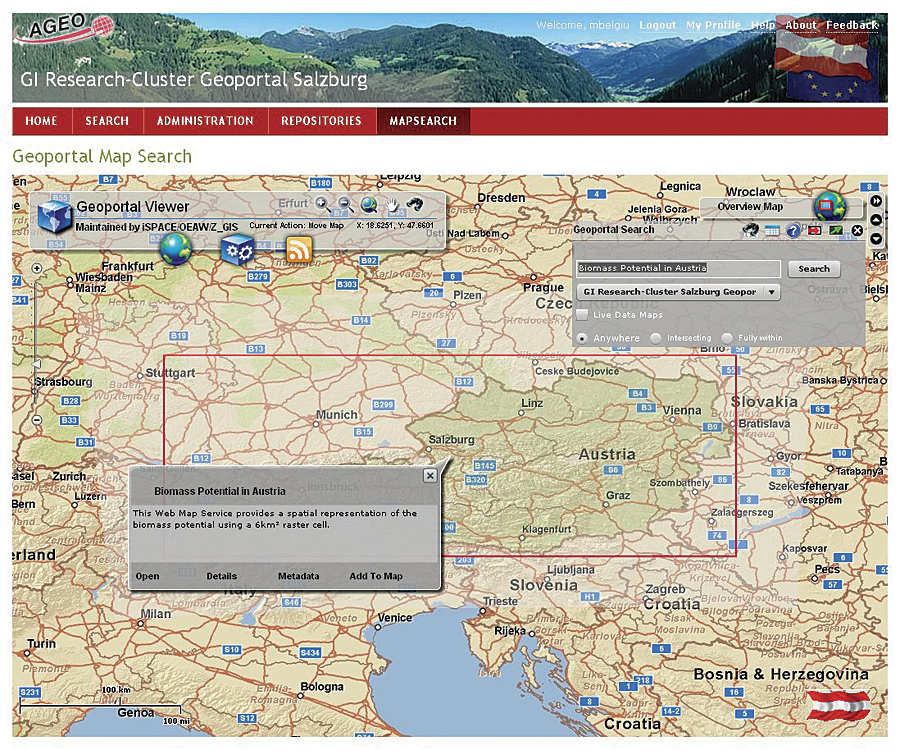
Task: Open the ADMINISTRATION menu tab
Action: click(x=205, y=121)
